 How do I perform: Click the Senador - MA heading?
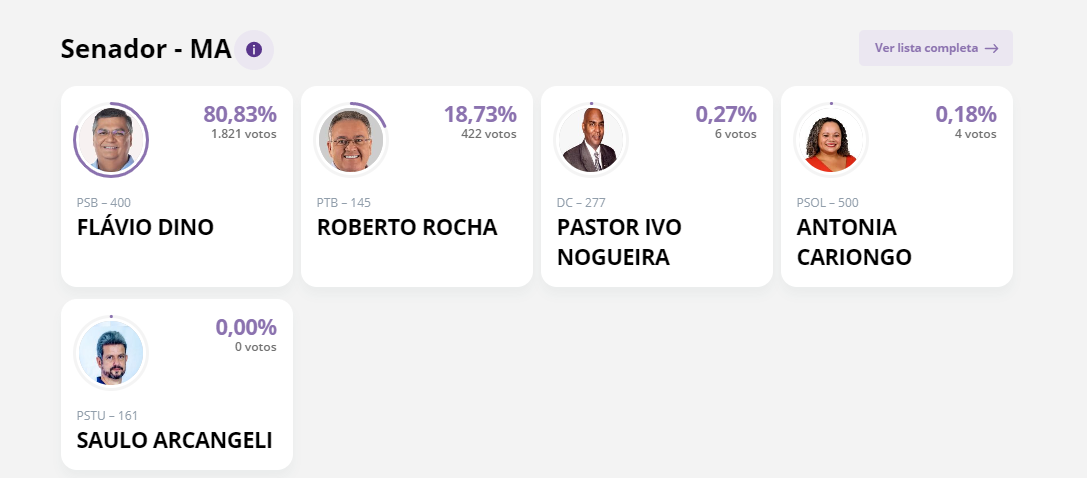coord(146,49)
